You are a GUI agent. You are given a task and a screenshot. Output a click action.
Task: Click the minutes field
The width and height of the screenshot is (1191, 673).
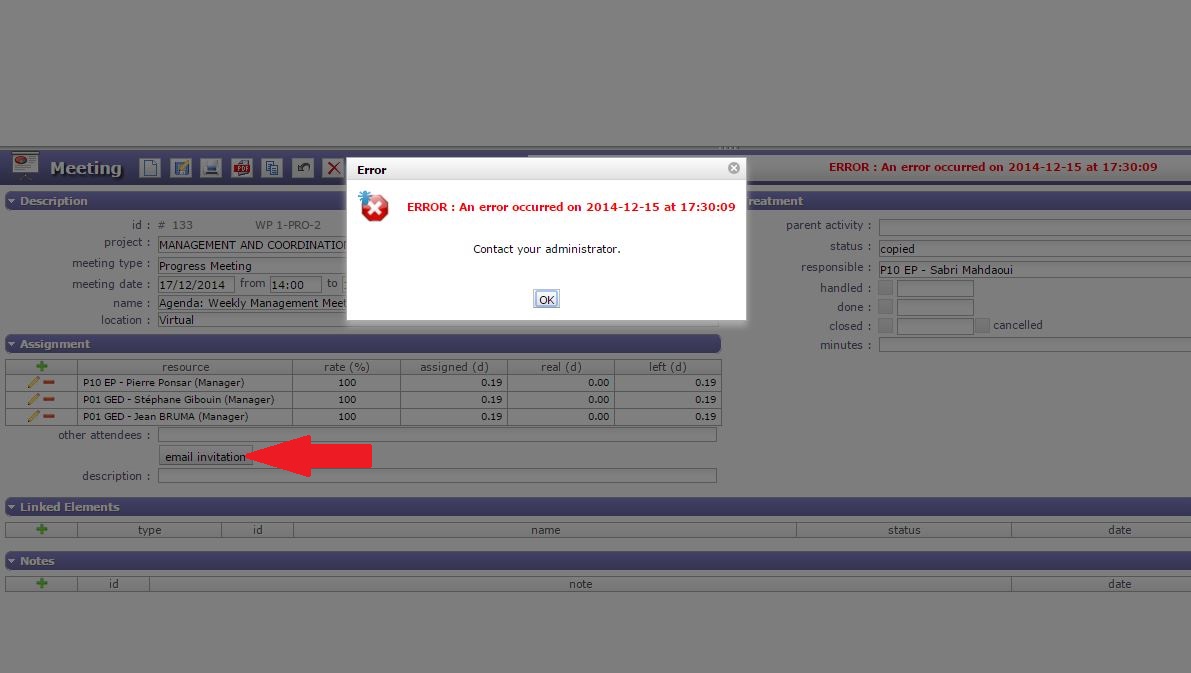click(1035, 345)
